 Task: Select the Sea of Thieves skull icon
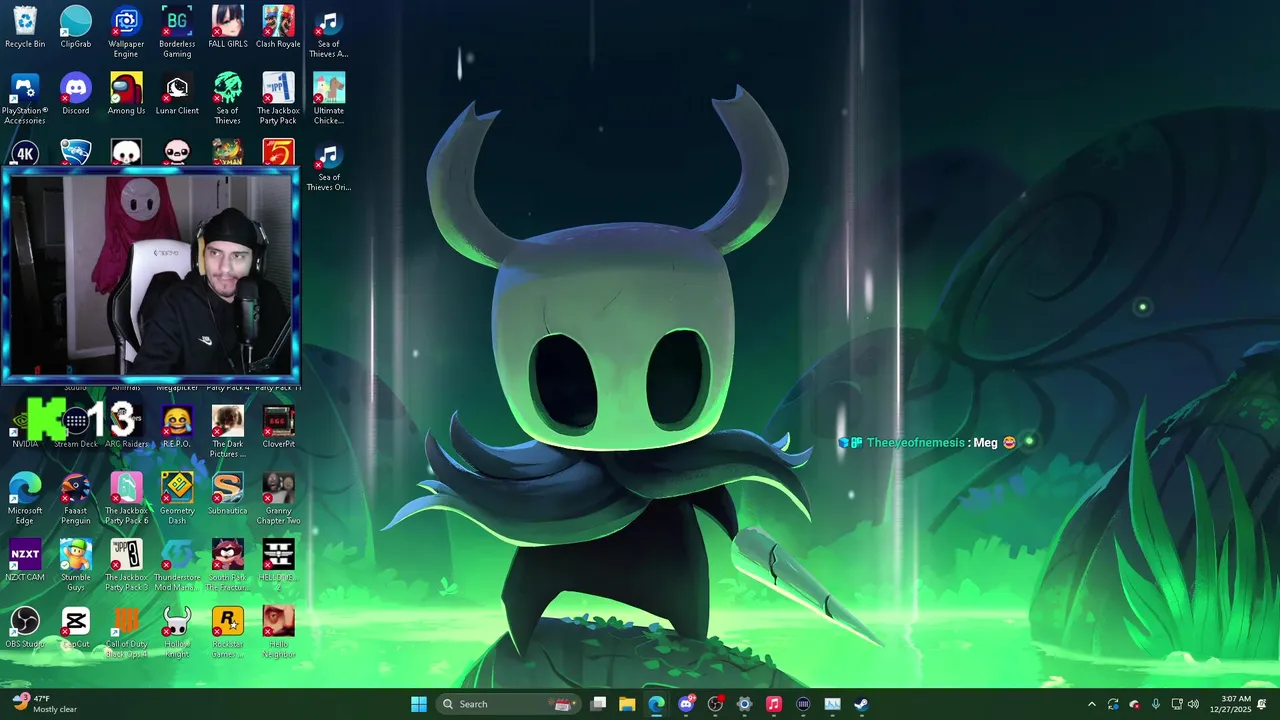pos(228,99)
